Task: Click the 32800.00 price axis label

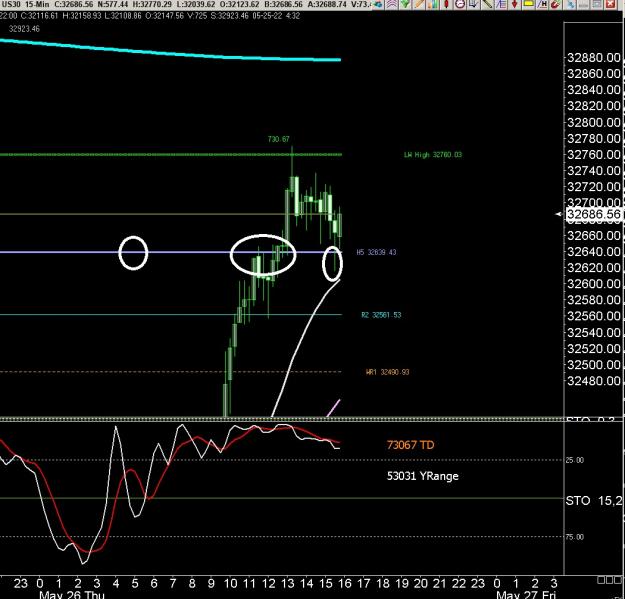Action: [594, 122]
